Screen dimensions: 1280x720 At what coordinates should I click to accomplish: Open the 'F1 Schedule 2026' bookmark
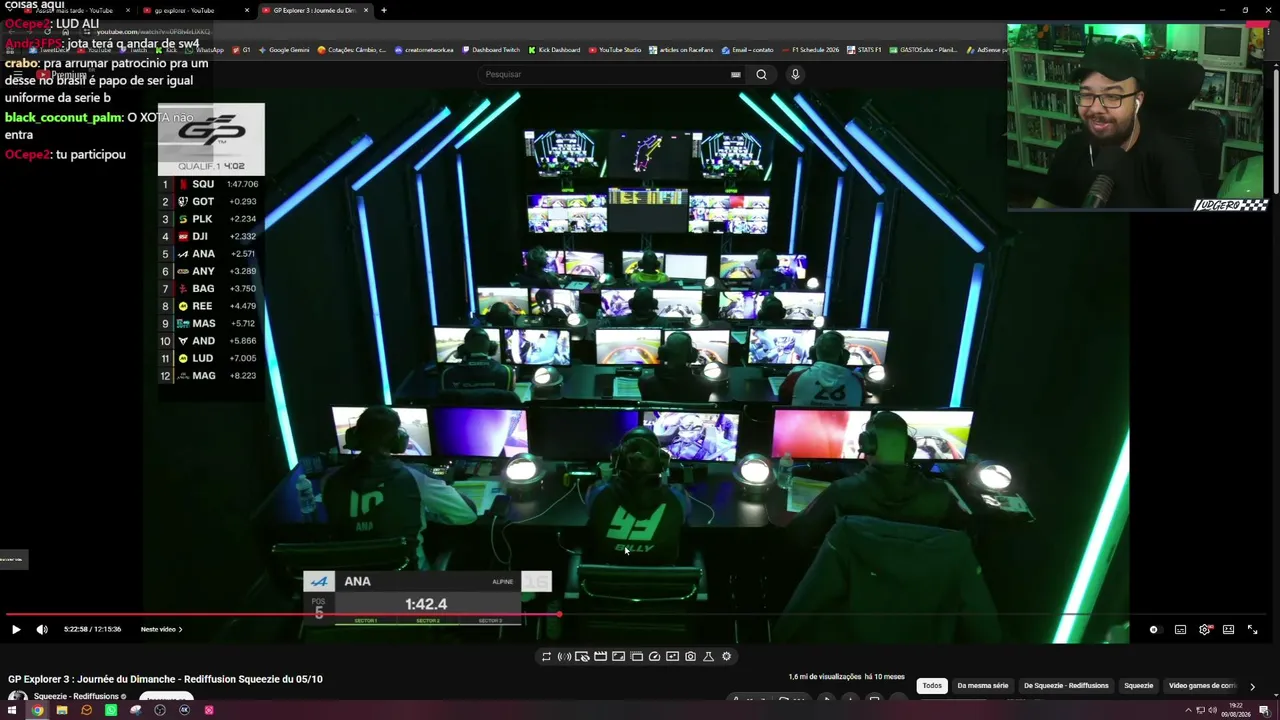[x=810, y=49]
